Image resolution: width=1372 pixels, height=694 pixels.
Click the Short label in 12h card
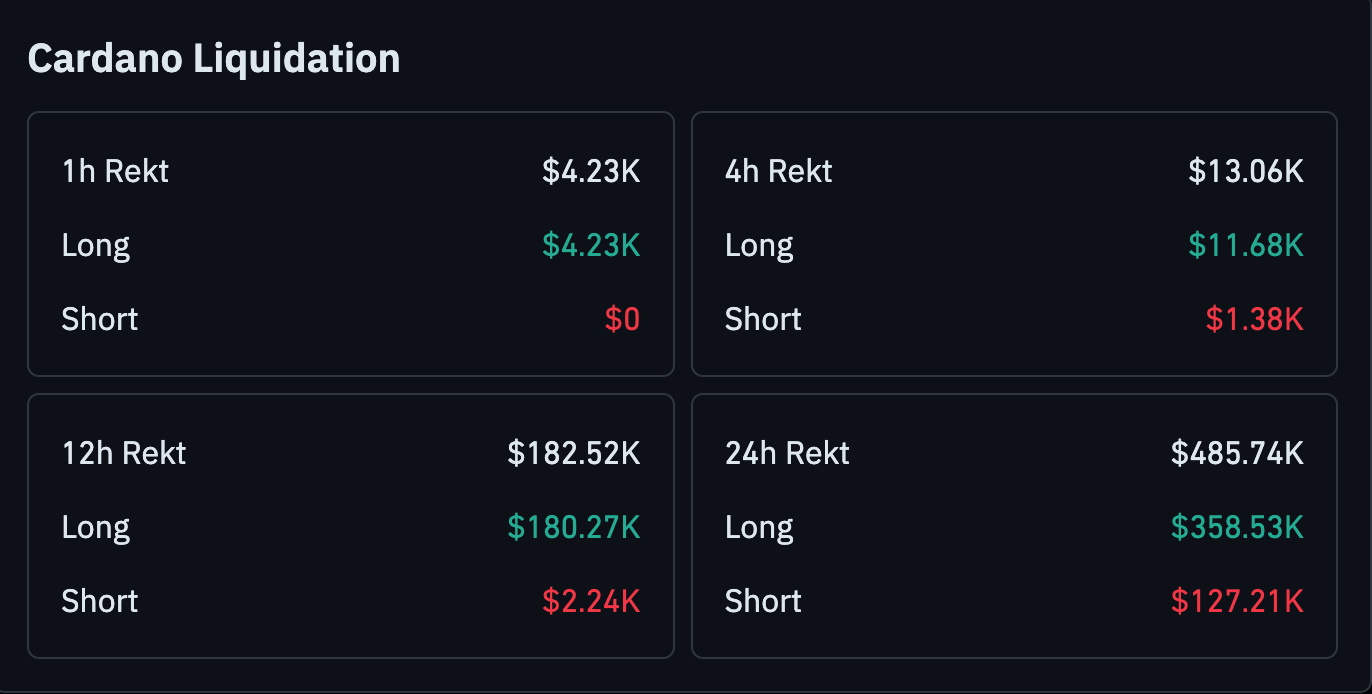[x=100, y=601]
